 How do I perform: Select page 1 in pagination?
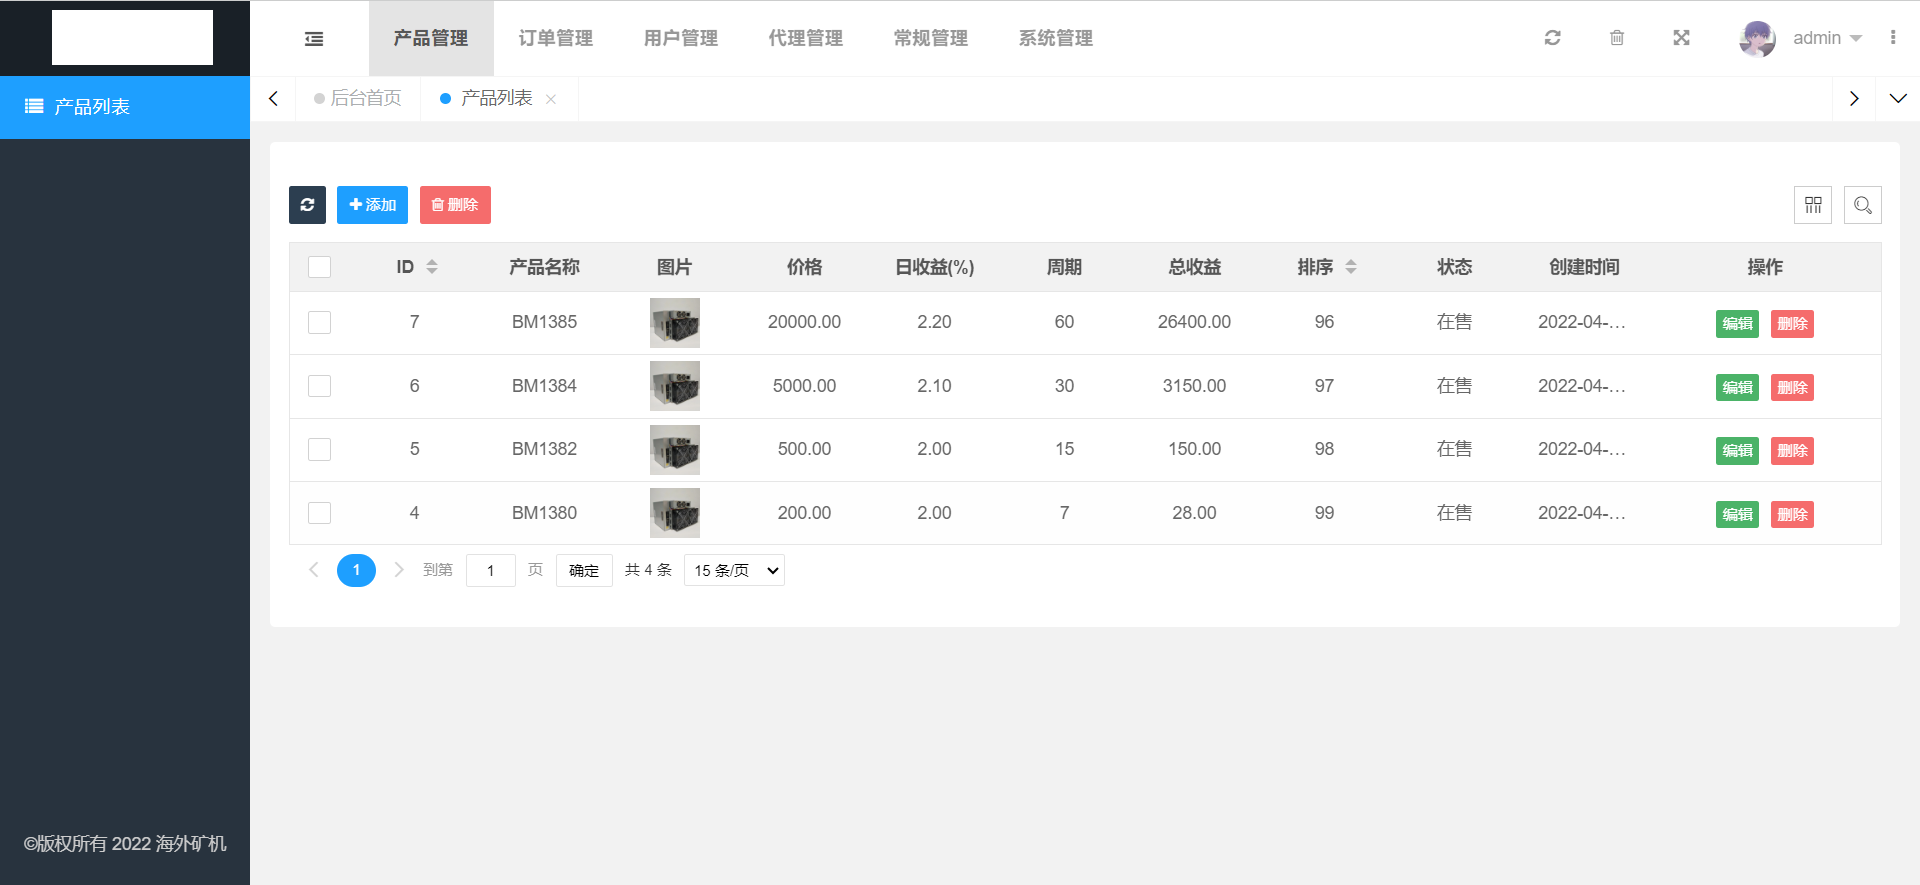point(356,570)
